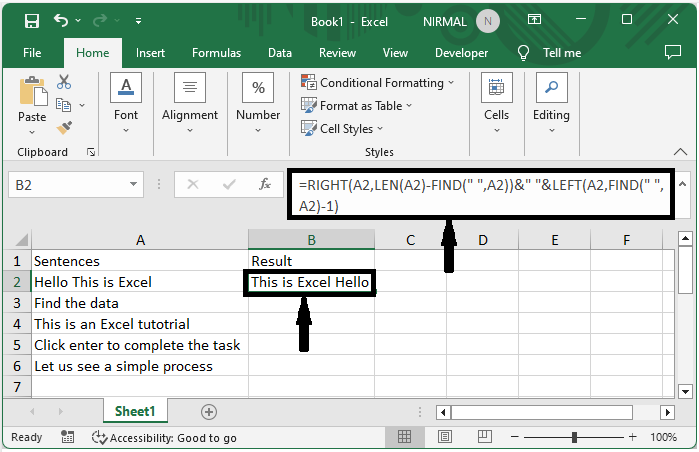
Task: Click cell 'Click enter to complete the task'
Action: pyautogui.click(x=140, y=345)
